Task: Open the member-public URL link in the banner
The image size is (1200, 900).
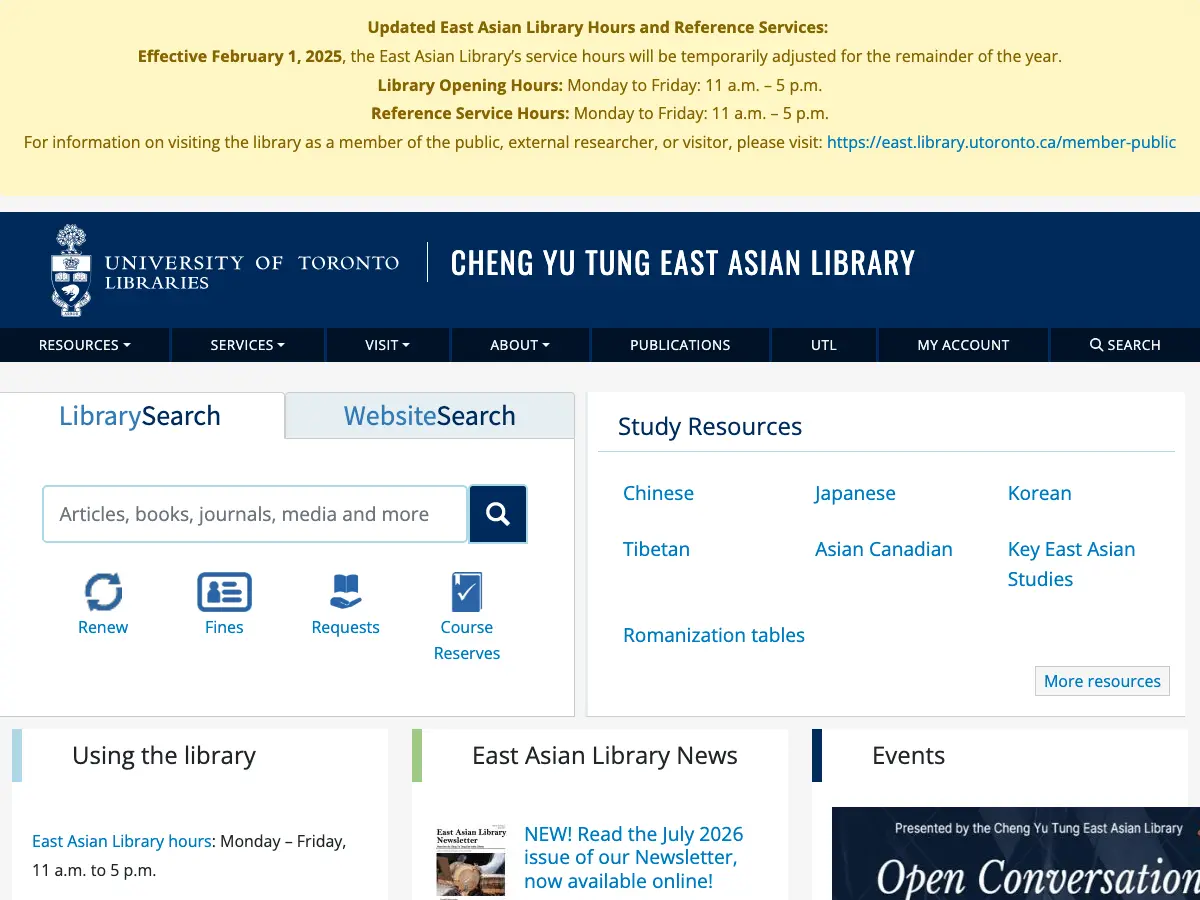Action: click(1001, 142)
